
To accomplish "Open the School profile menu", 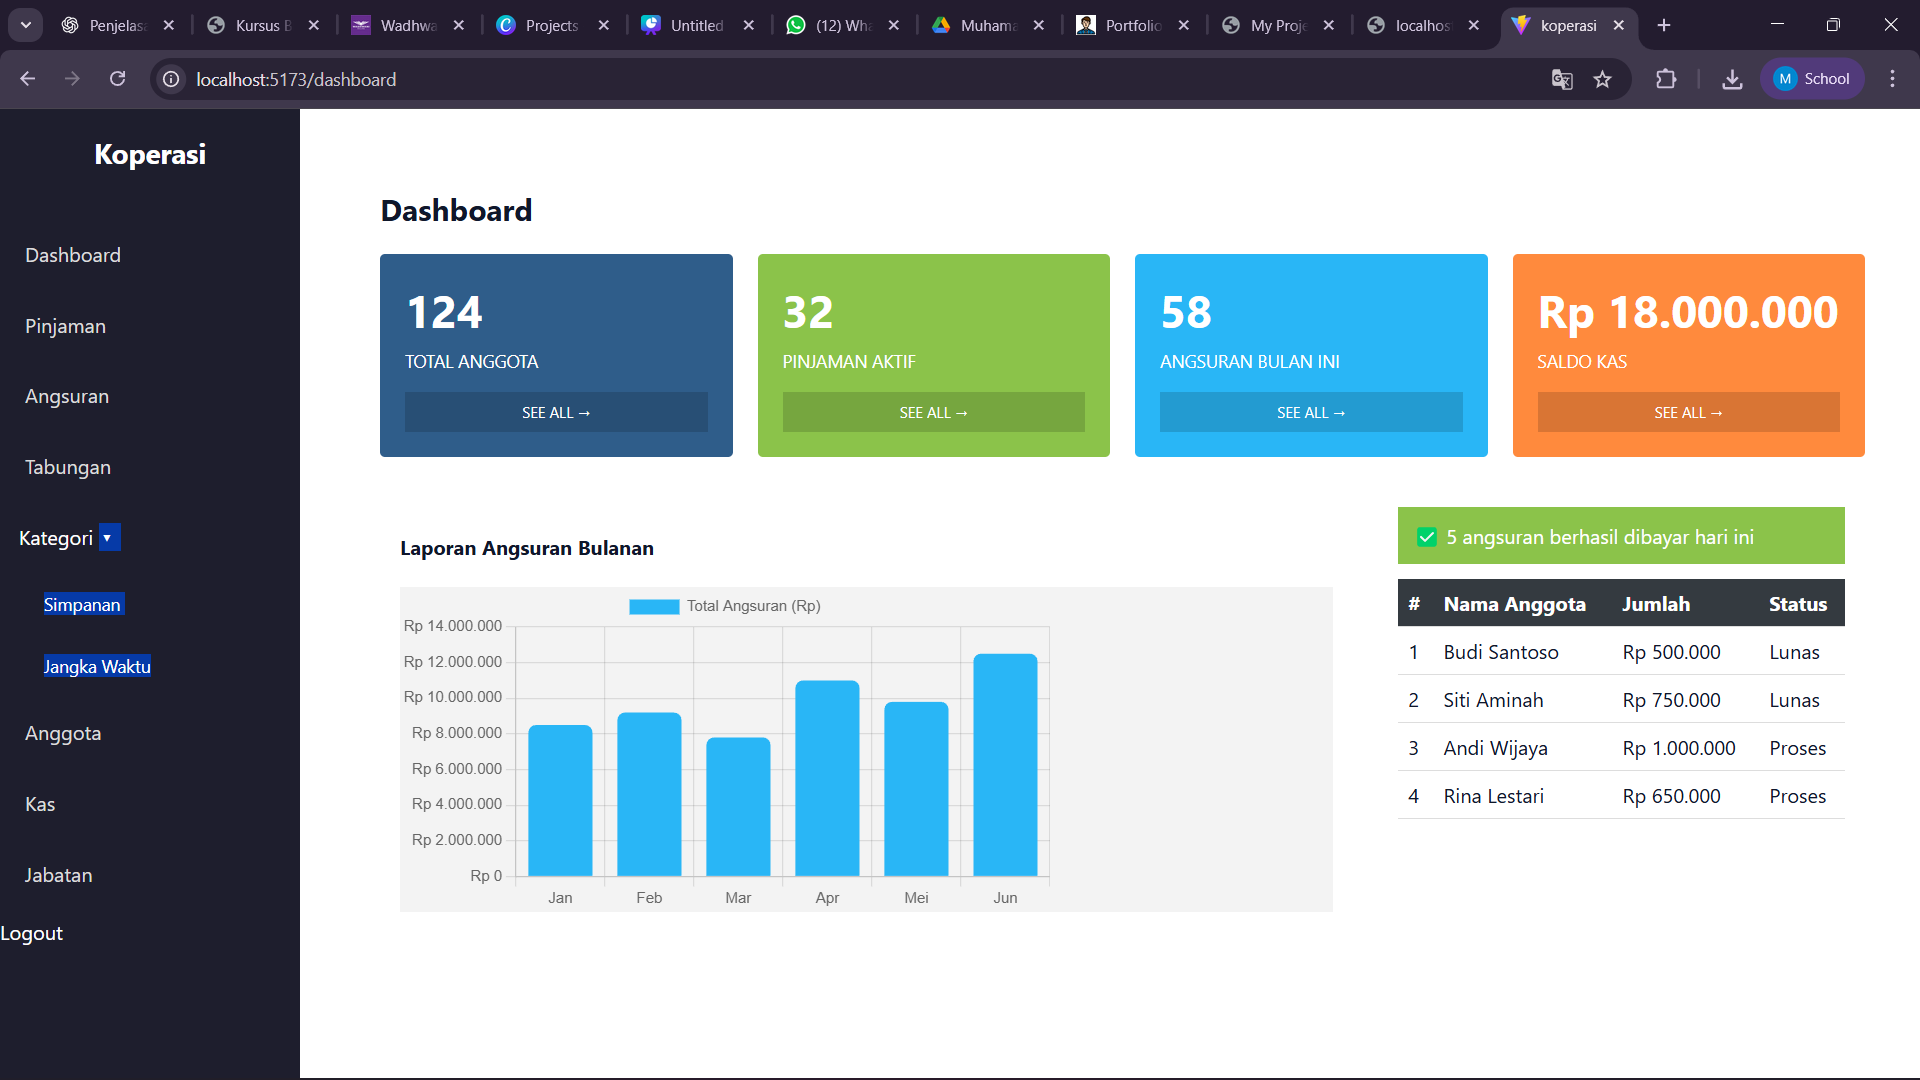I will pyautogui.click(x=1812, y=79).
